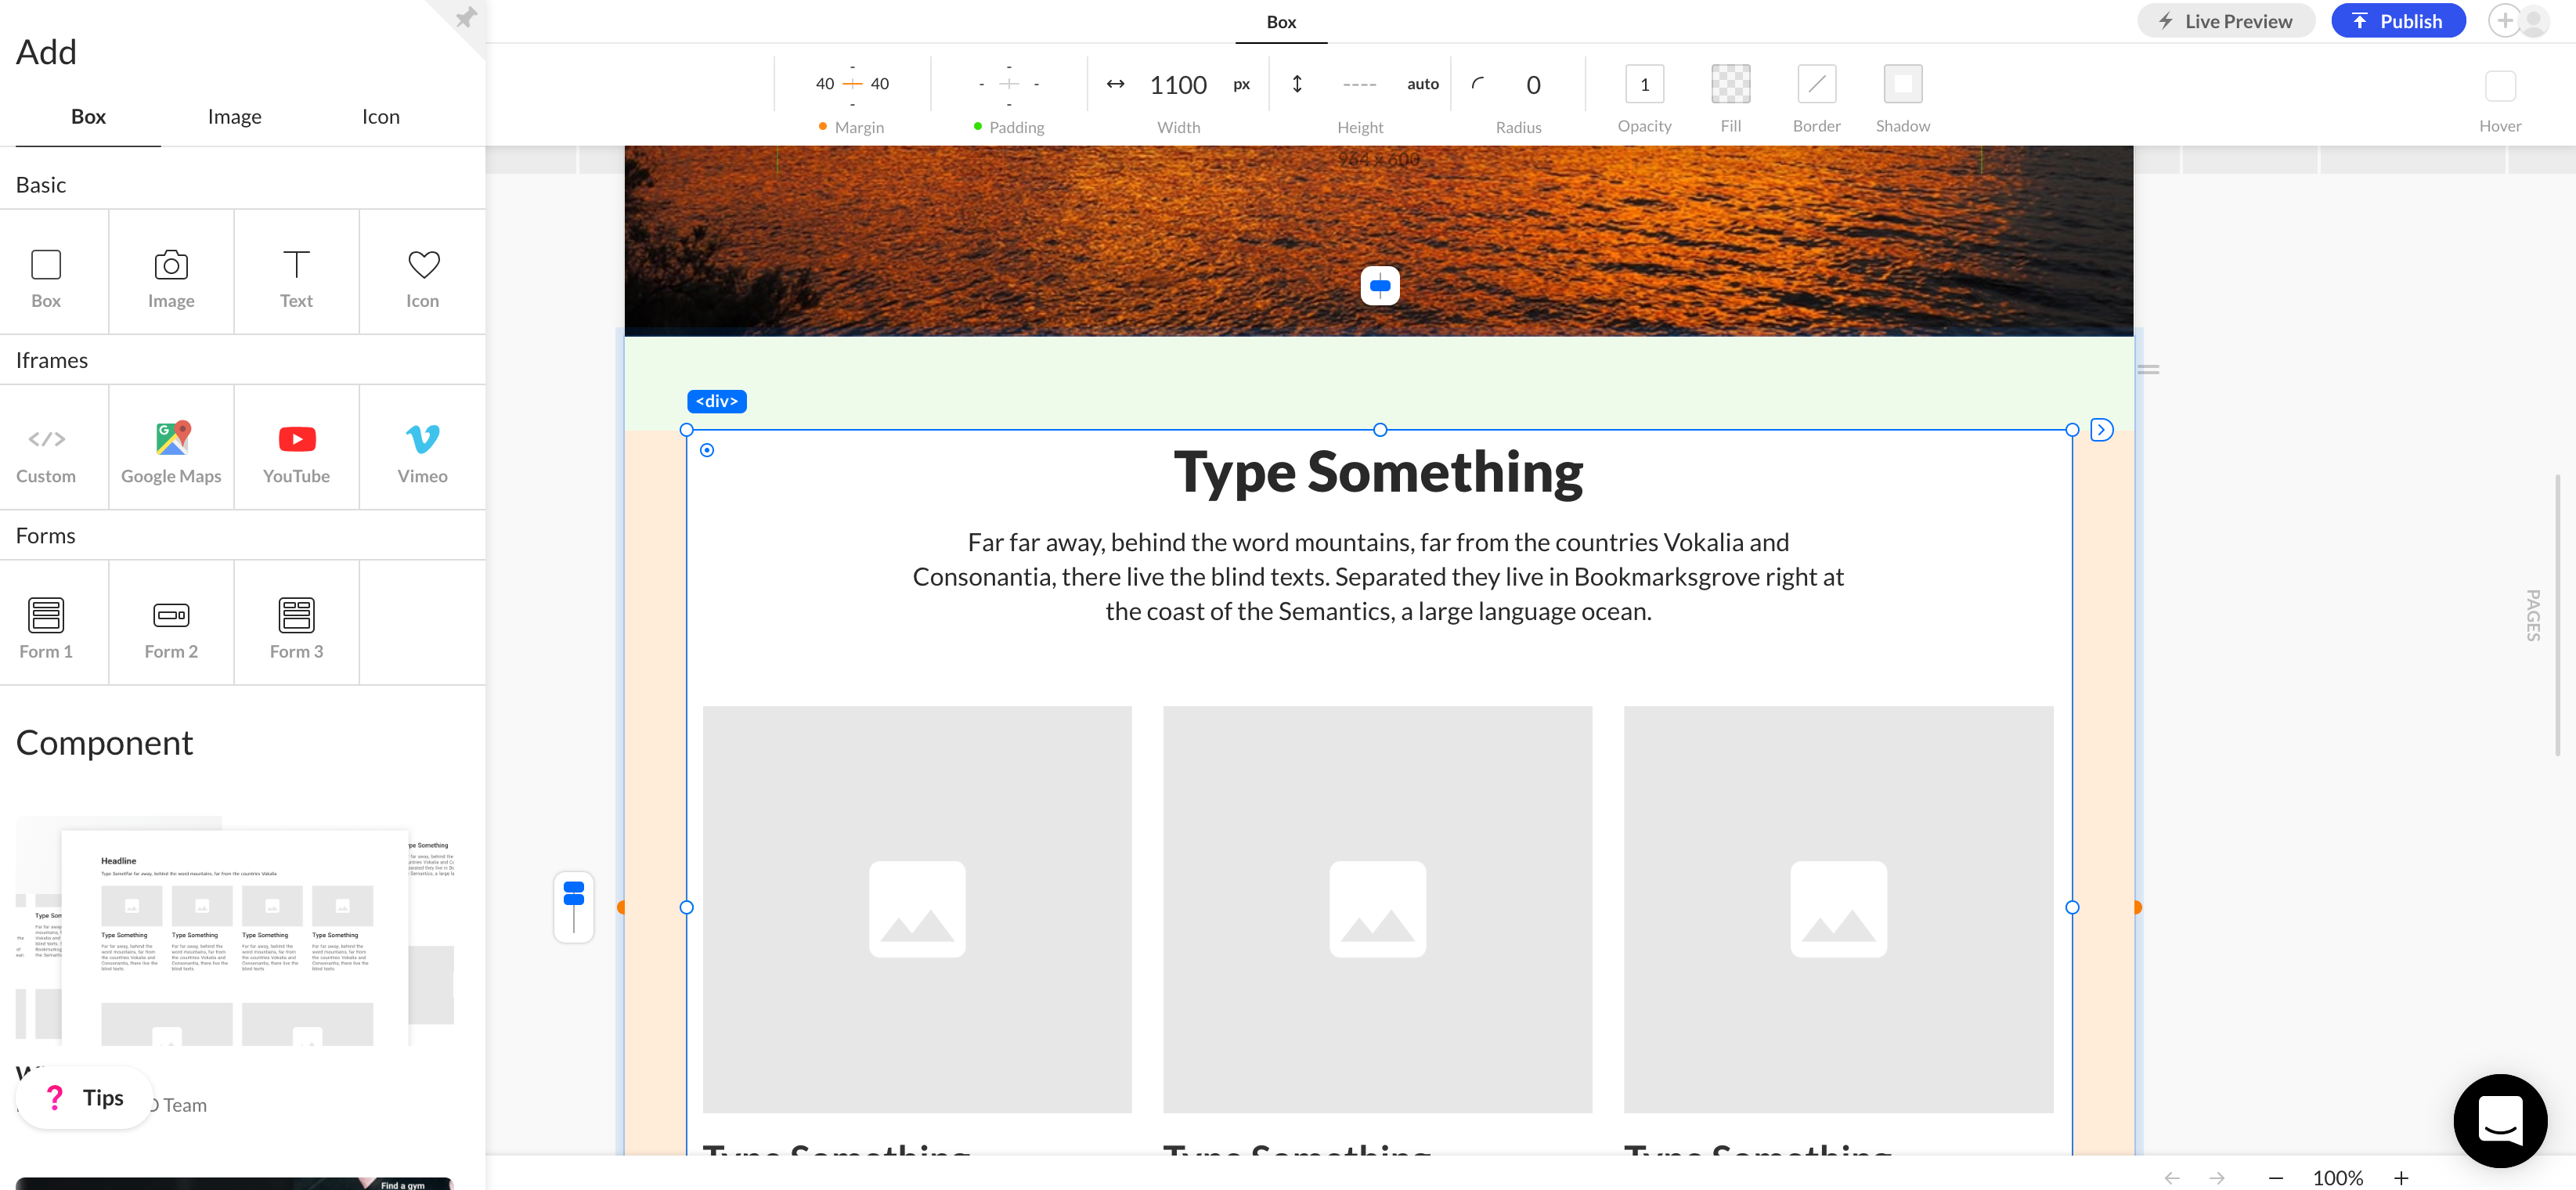The image size is (2576, 1190).
Task: Click the right edge resize handle of selected box
Action: point(2072,907)
